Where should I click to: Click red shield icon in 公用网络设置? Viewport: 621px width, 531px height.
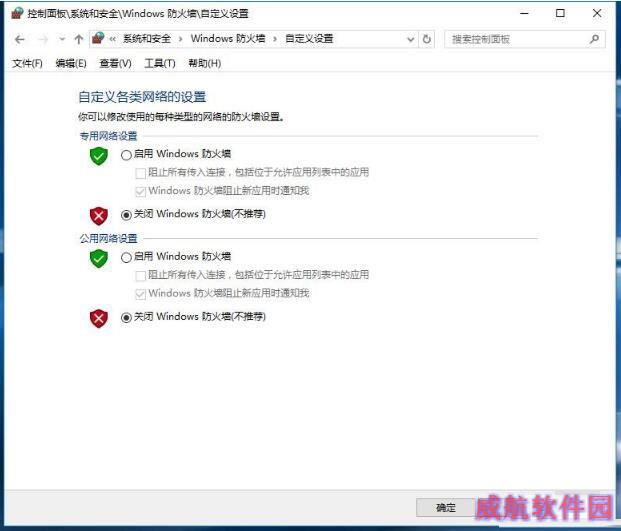[x=99, y=319]
